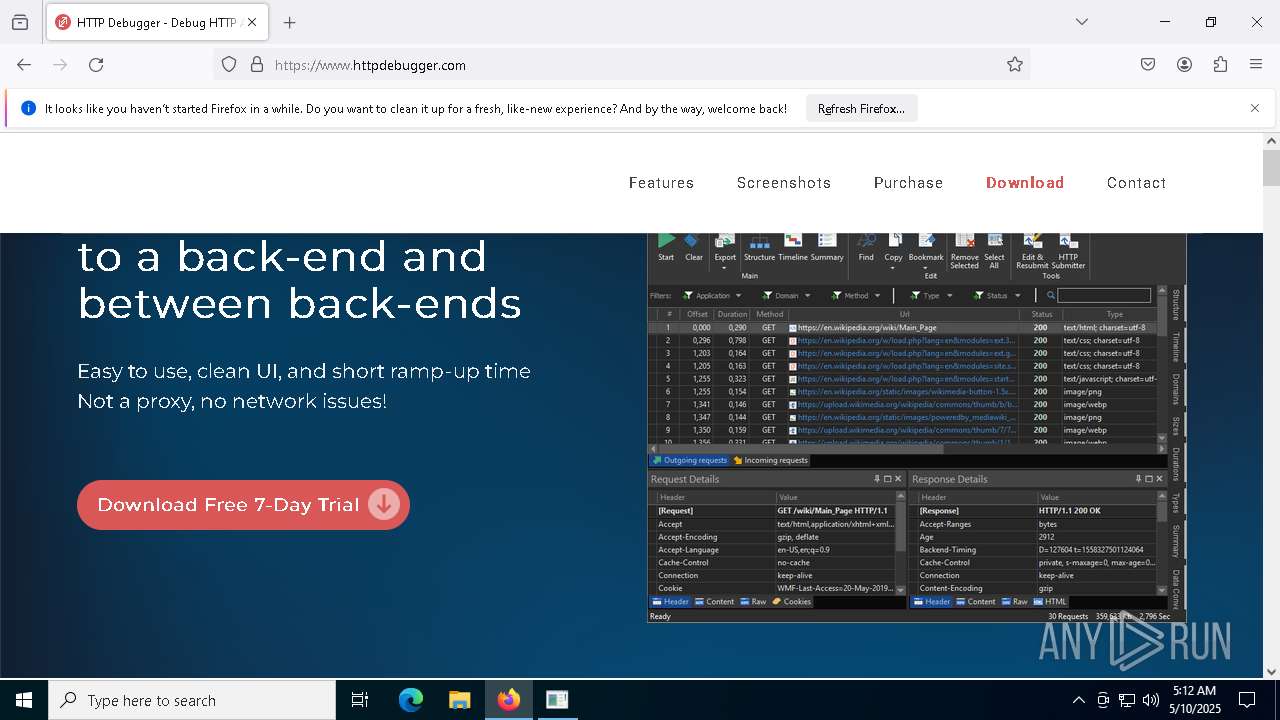
Task: Open the Action Center notifications icon
Action: 1247,700
